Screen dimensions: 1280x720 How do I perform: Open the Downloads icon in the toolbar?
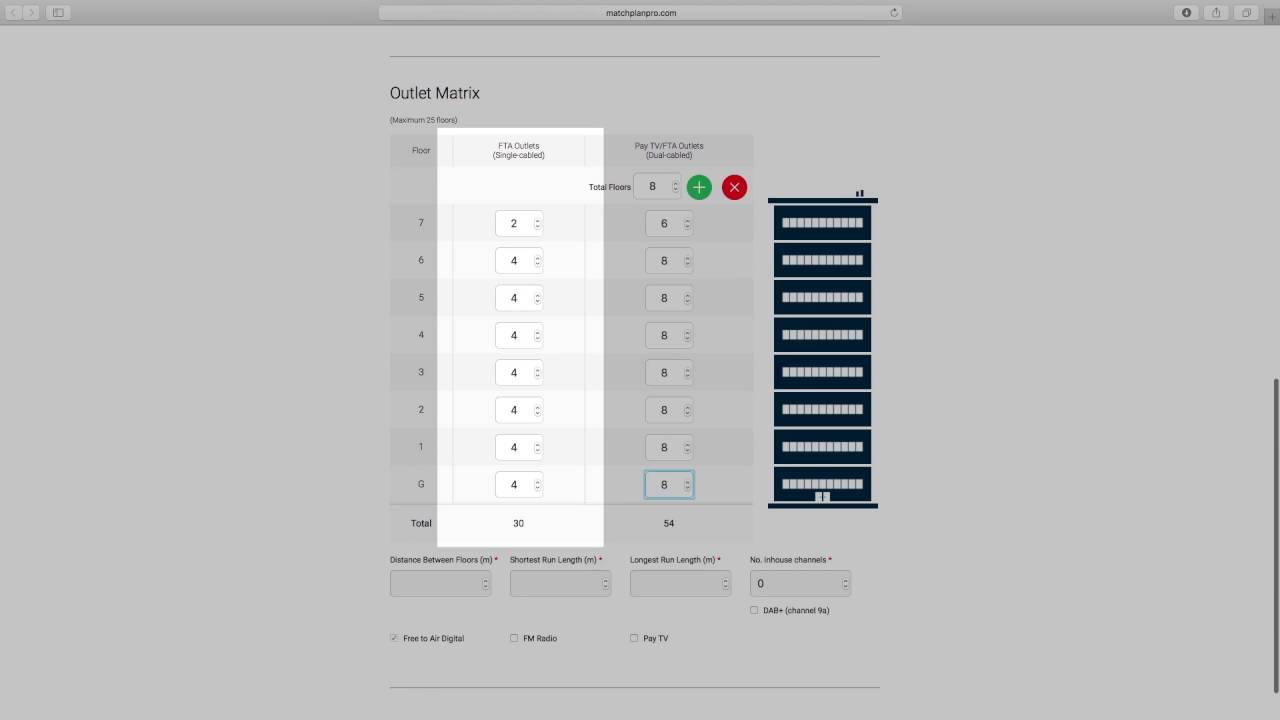pyautogui.click(x=1186, y=12)
